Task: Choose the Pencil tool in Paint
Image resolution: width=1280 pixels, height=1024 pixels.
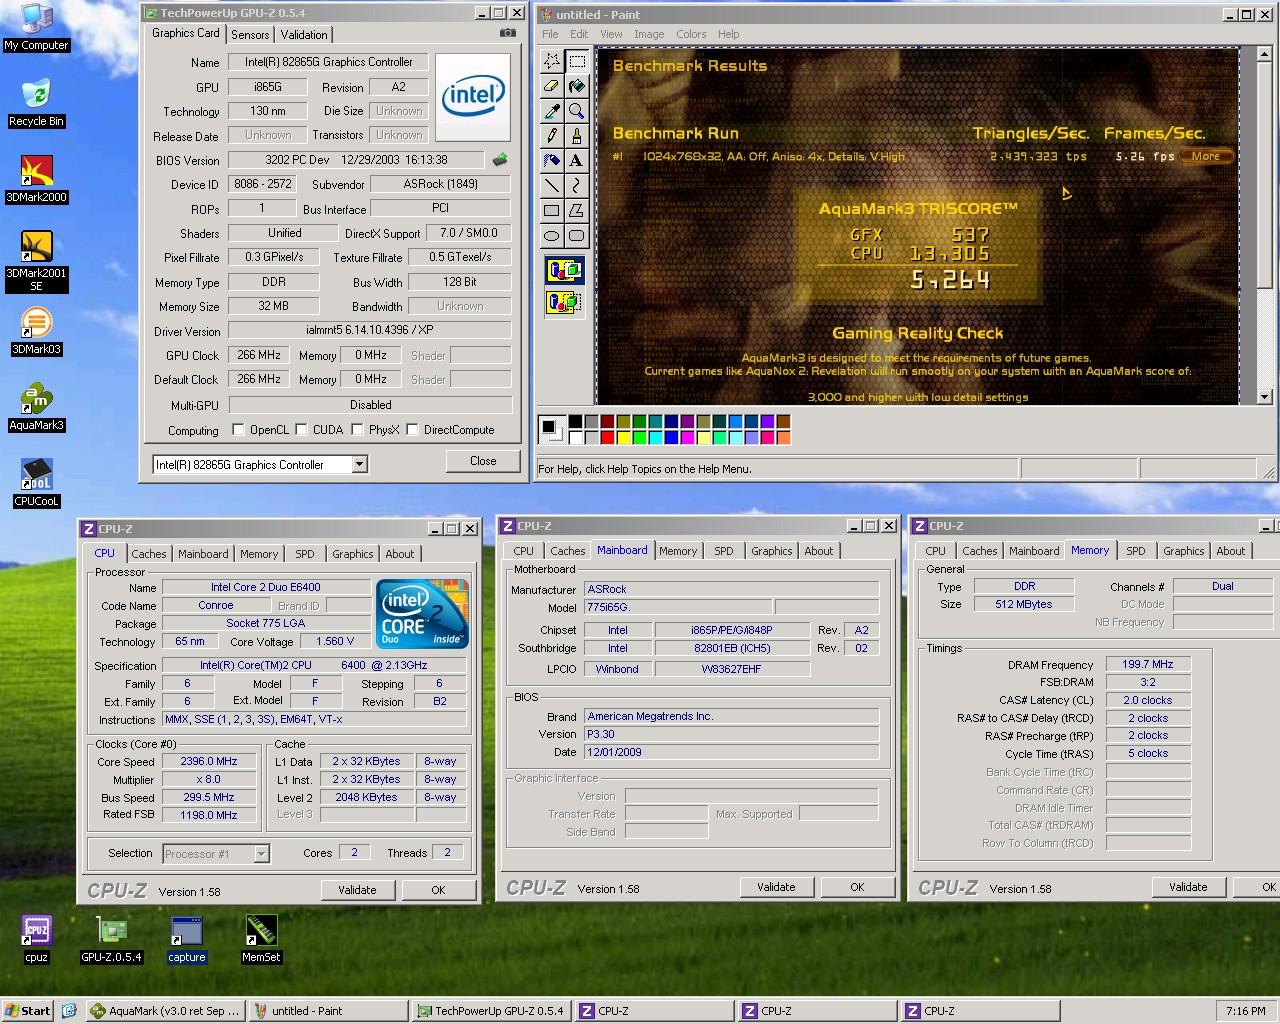Action: pyautogui.click(x=552, y=136)
